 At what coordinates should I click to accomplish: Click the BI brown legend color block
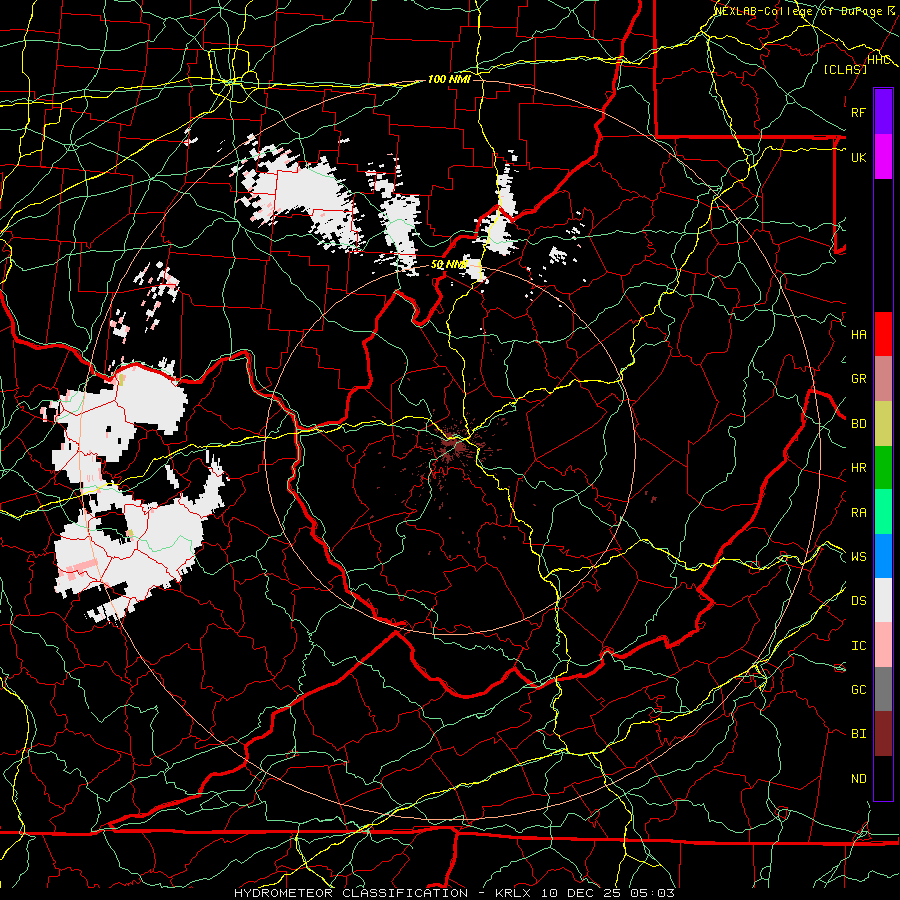pos(883,734)
